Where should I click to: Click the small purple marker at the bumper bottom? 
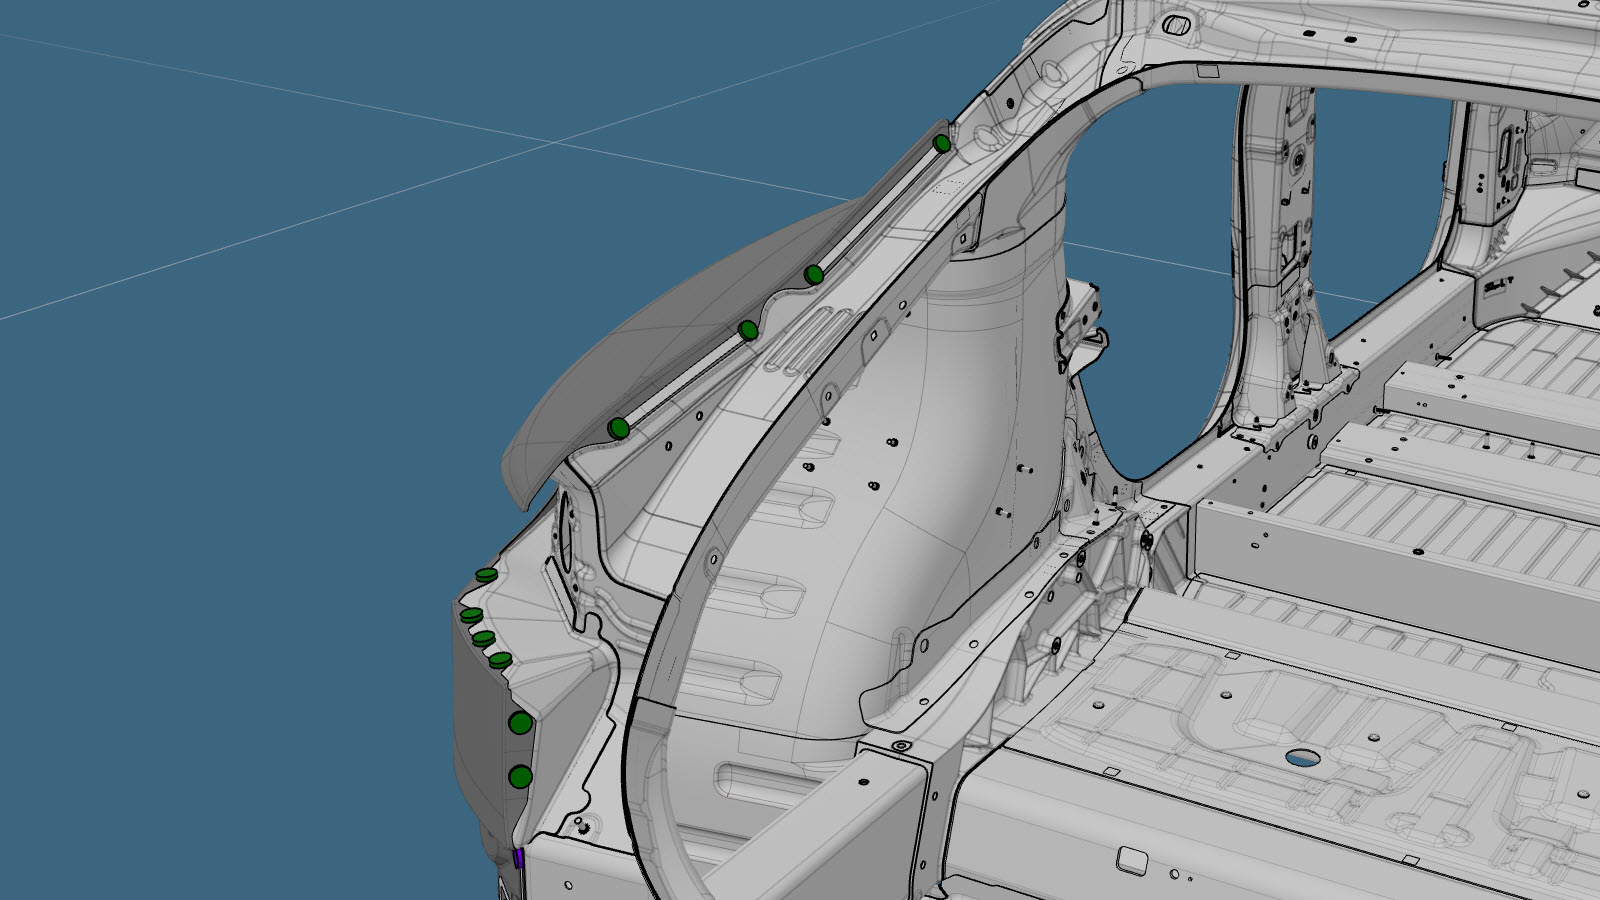pos(518,857)
